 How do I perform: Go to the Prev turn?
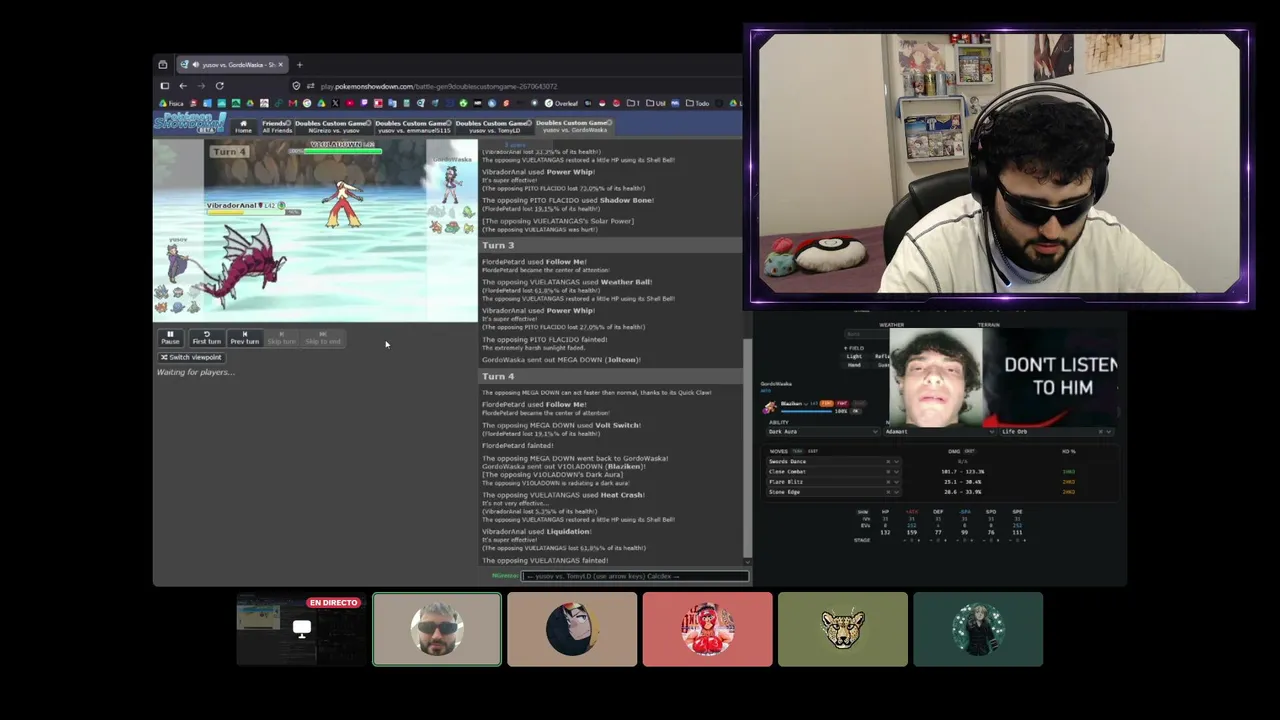(244, 338)
